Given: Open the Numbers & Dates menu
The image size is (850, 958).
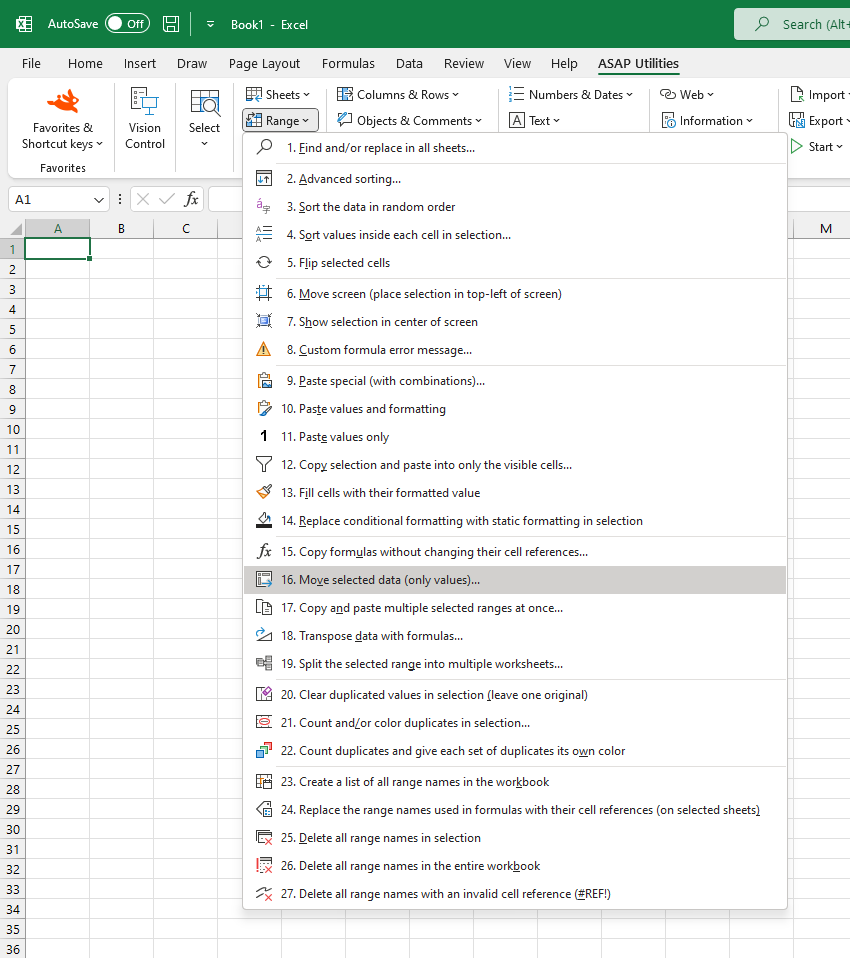Looking at the screenshot, I should (571, 95).
